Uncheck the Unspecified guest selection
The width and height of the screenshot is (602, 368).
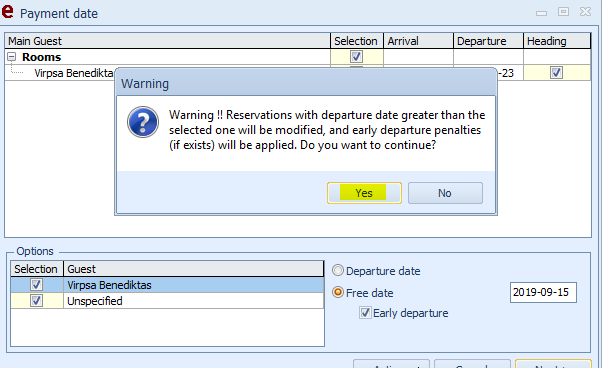[x=36, y=300]
